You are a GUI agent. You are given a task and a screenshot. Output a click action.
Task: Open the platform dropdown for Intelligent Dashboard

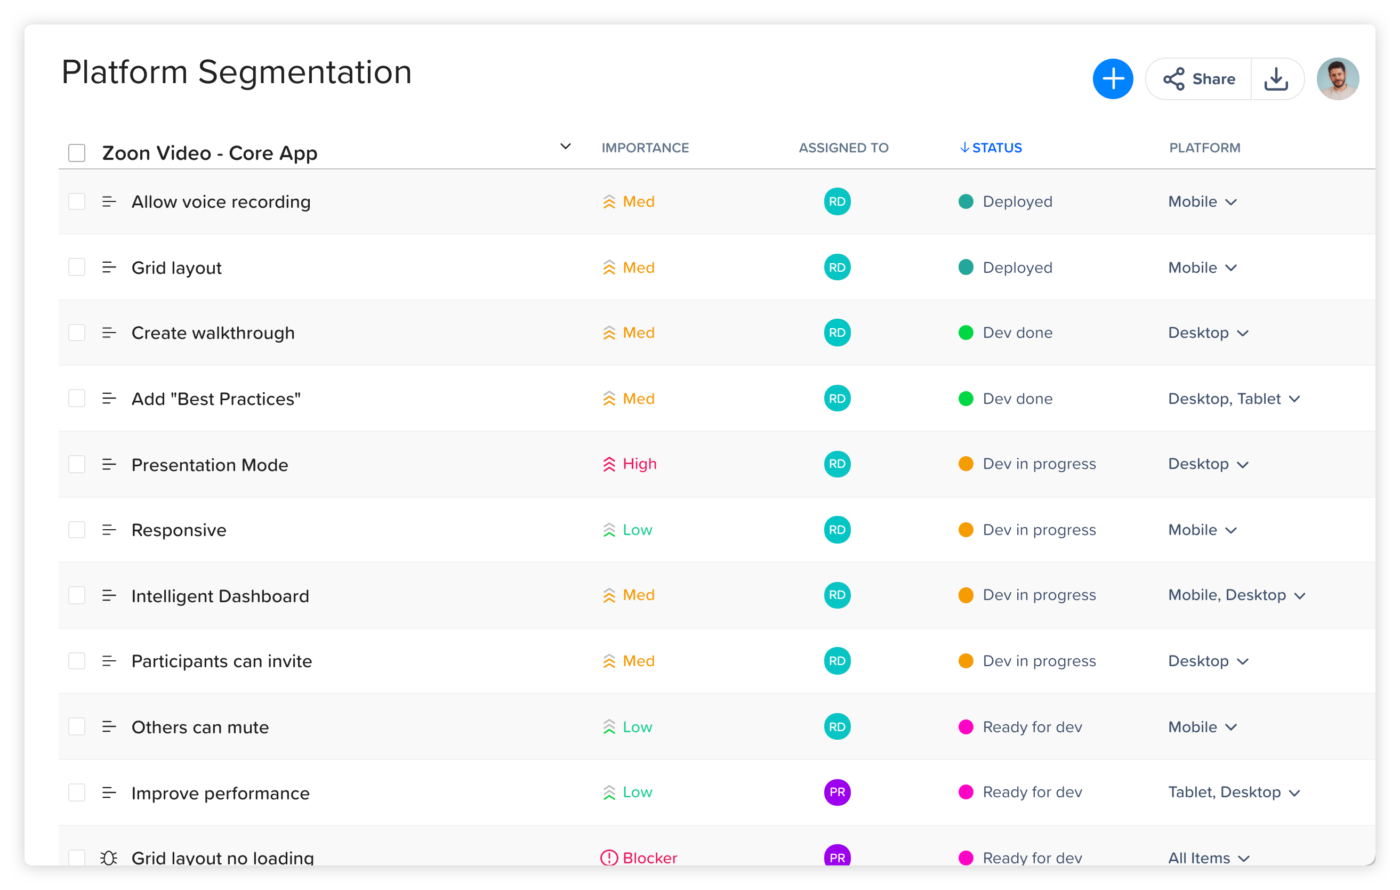coord(1300,596)
